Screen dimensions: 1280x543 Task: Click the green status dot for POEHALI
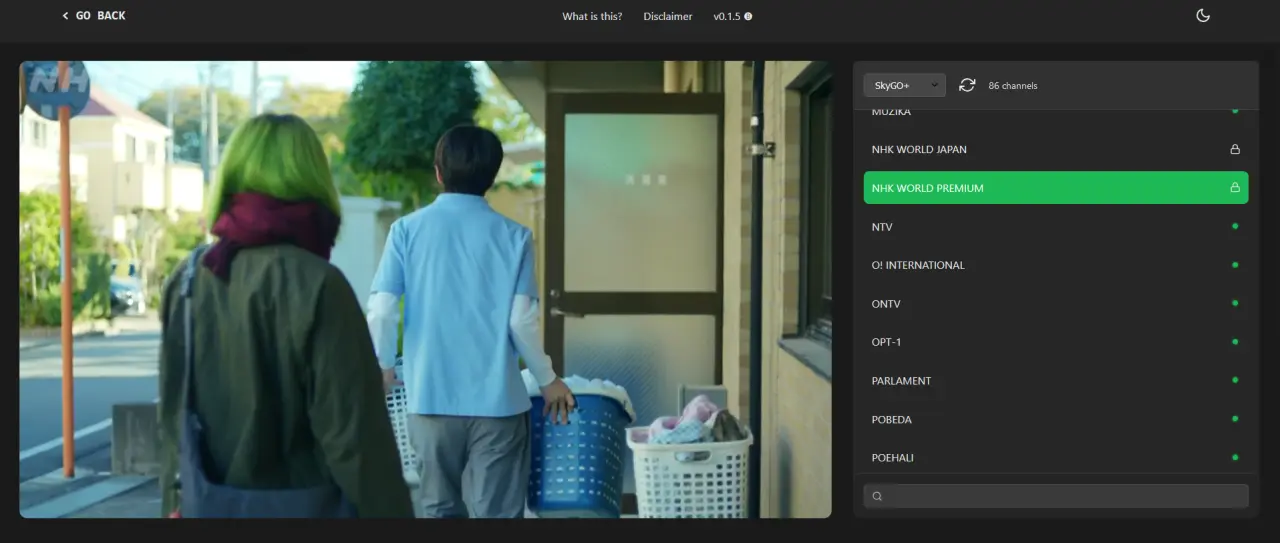pos(1235,457)
